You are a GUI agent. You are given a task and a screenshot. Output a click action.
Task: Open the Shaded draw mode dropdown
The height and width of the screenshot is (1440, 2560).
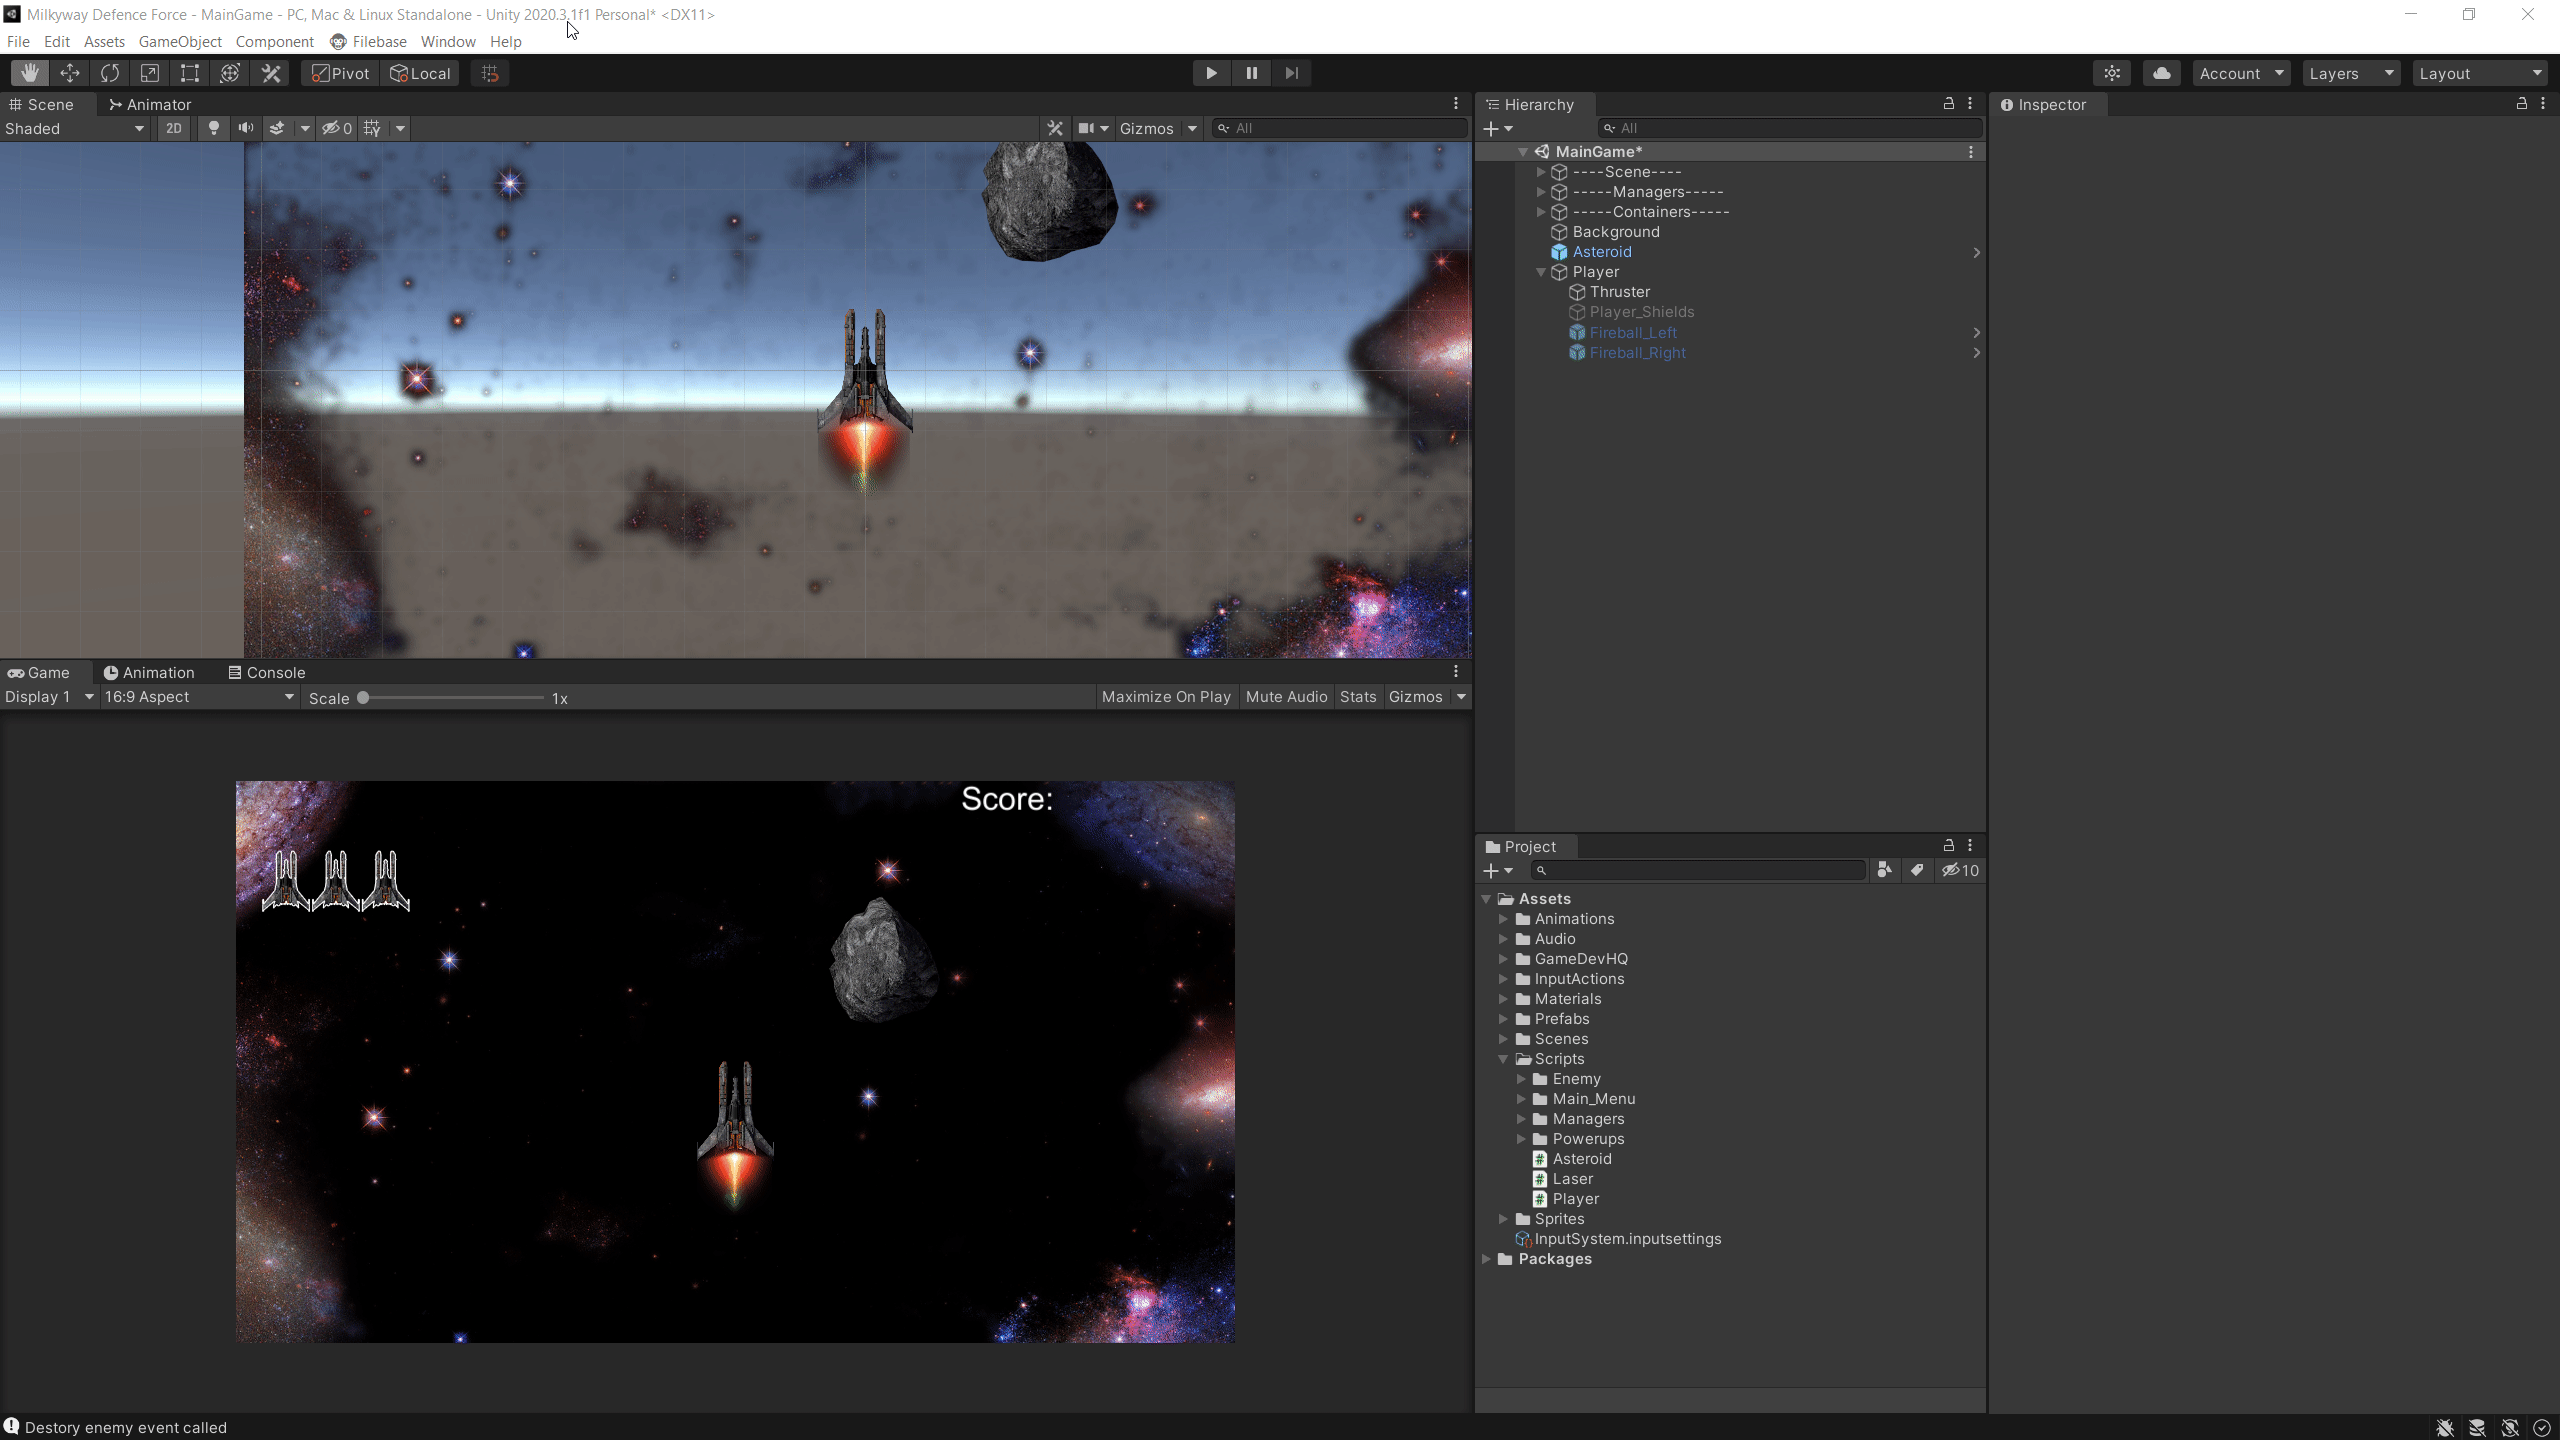(x=74, y=128)
